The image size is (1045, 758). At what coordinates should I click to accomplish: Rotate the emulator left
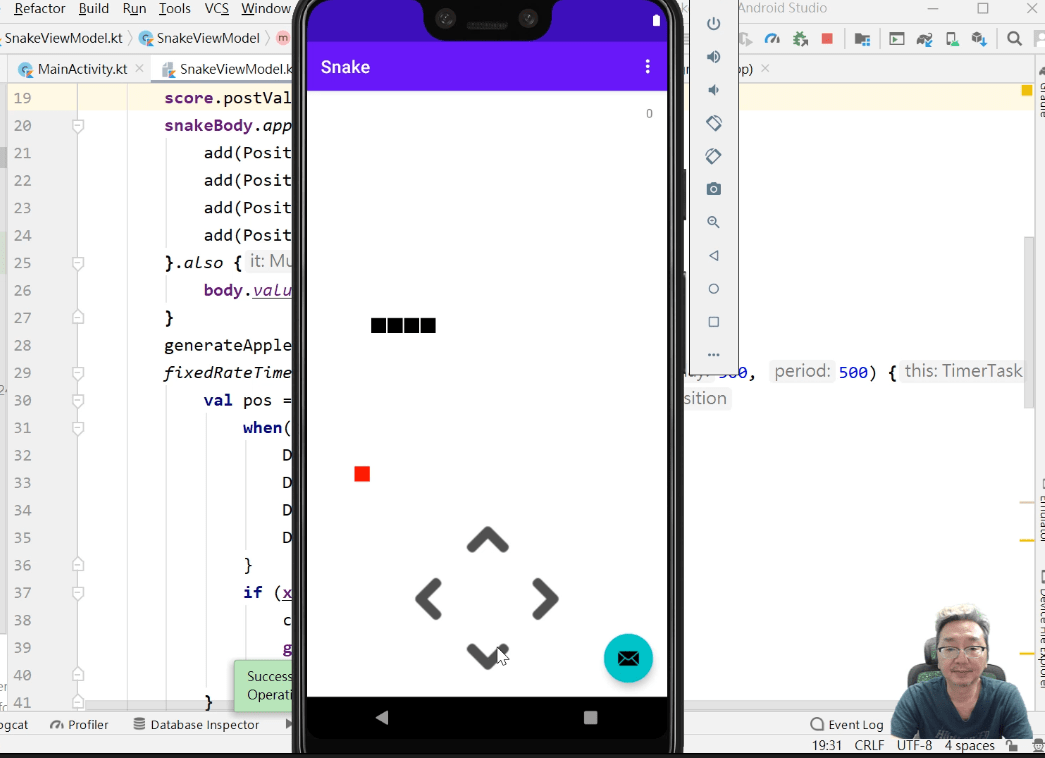(713, 123)
